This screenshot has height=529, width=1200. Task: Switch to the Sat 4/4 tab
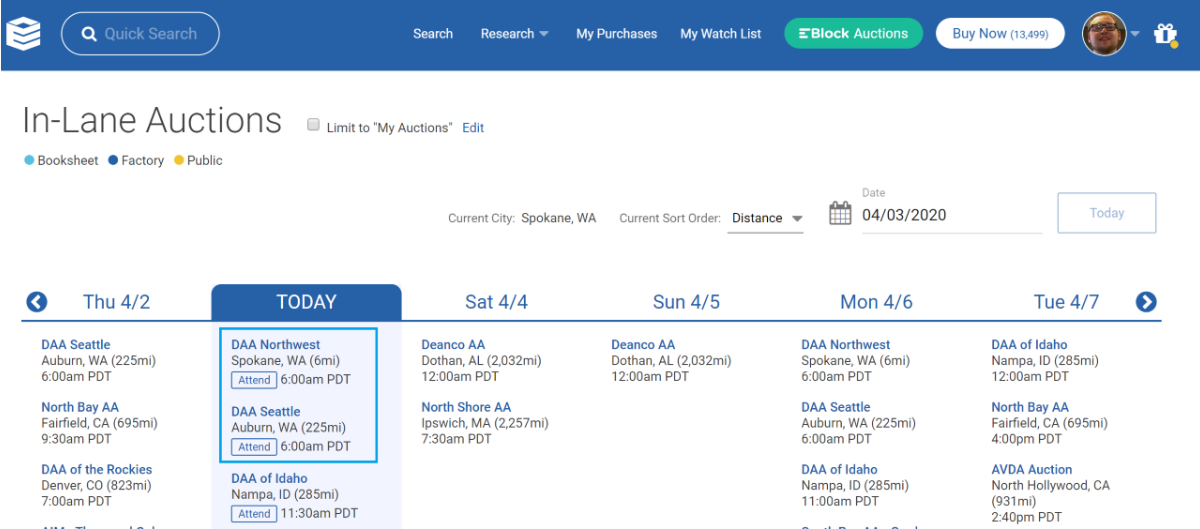[496, 302]
